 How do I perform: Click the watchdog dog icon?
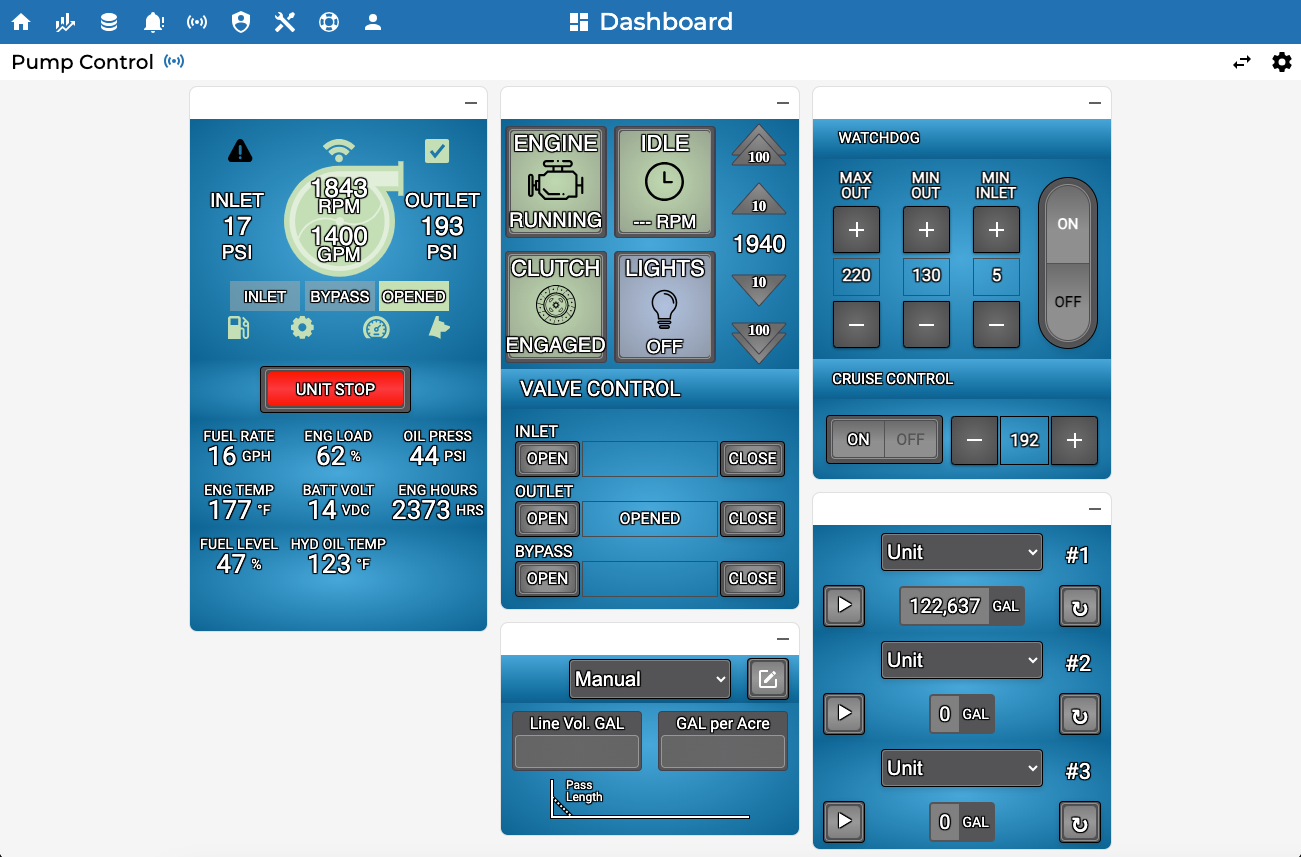click(x=439, y=327)
